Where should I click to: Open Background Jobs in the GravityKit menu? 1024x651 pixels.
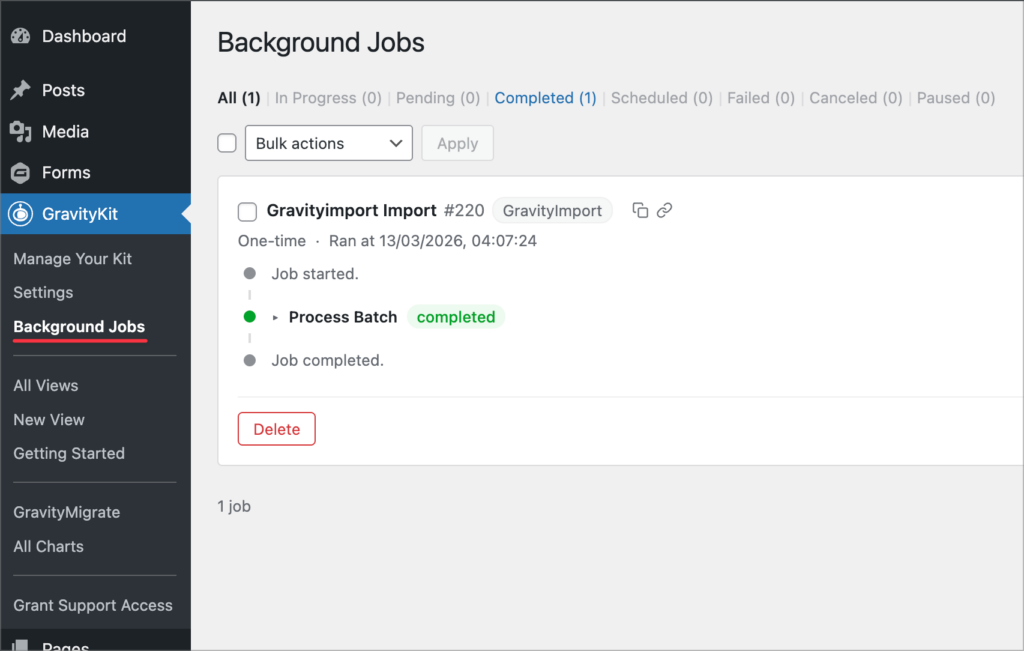(x=79, y=326)
